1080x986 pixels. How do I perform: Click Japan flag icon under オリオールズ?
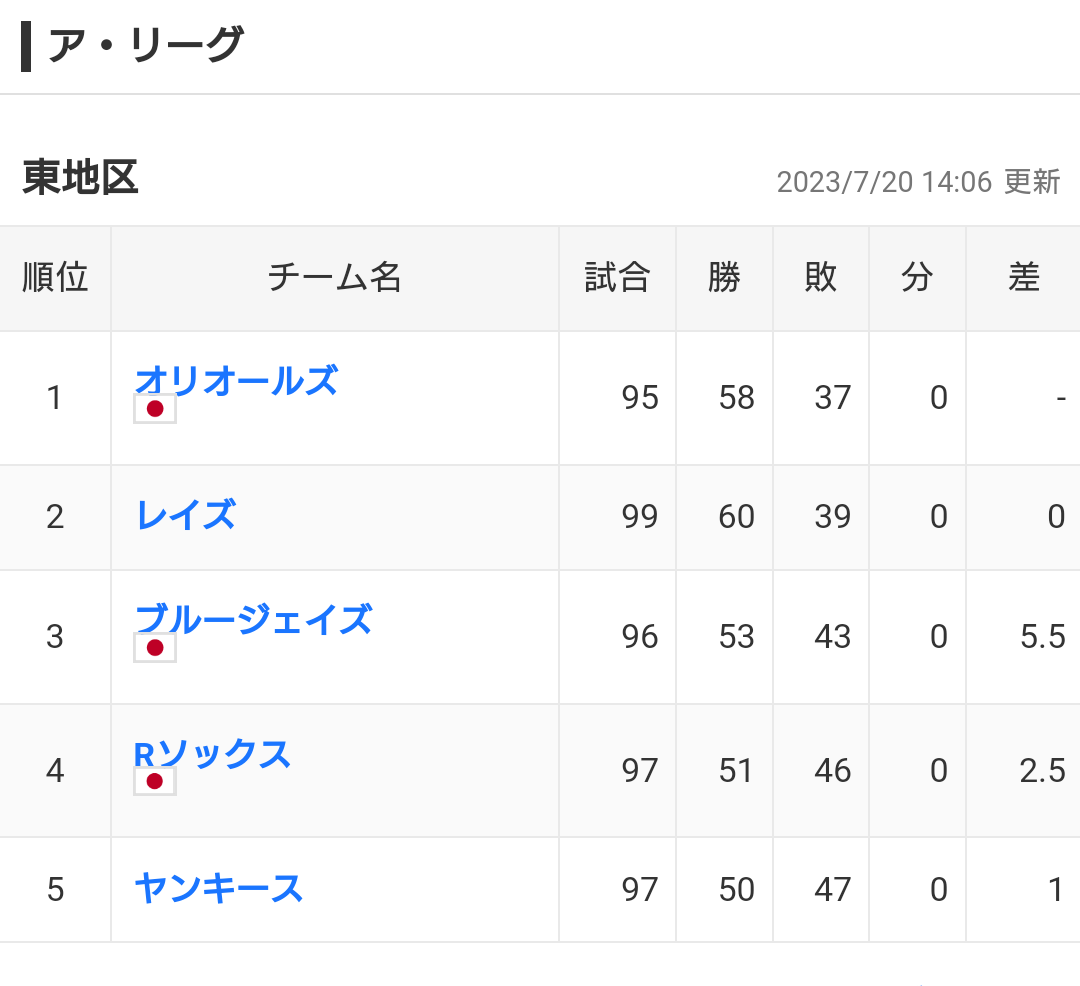(155, 409)
